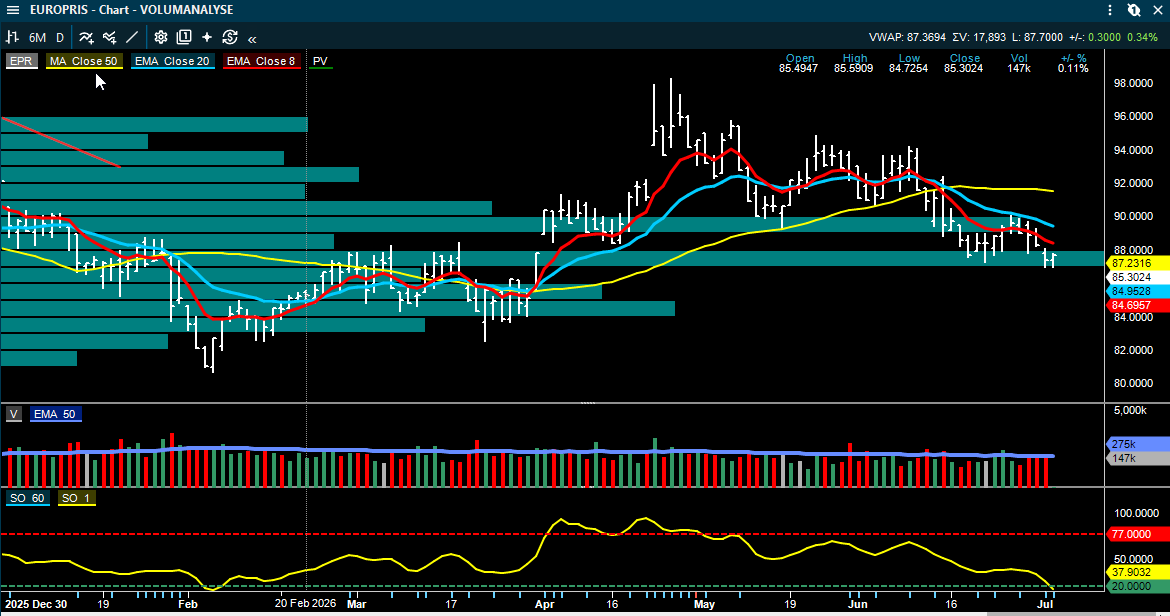Click the 98.0000 price axis label
This screenshot has width=1170, height=616.
click(x=1133, y=84)
